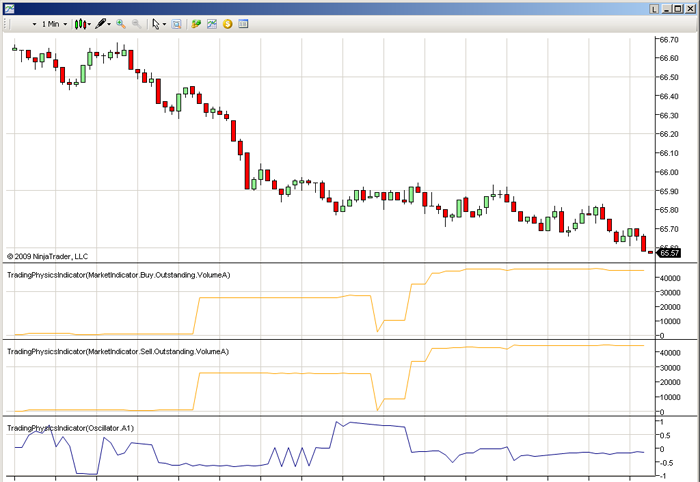This screenshot has height=482, width=700.
Task: Click the zoom in magnifier icon
Action: point(121,23)
